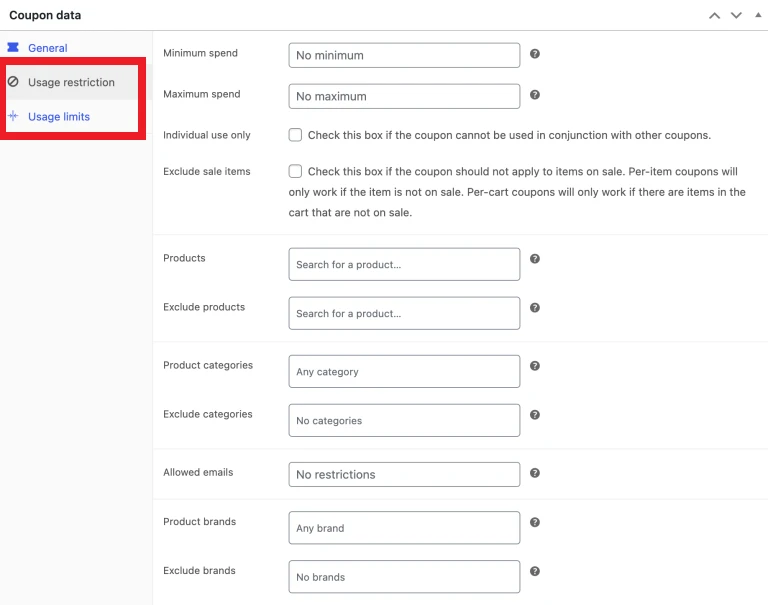
Task: Enable the Individual use only checkbox
Action: click(295, 135)
